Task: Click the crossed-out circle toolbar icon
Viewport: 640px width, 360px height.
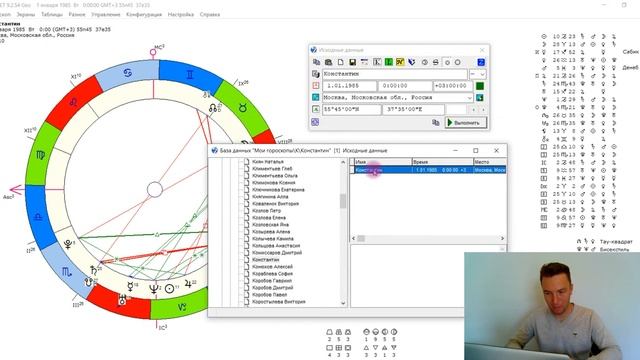Action: point(436,62)
